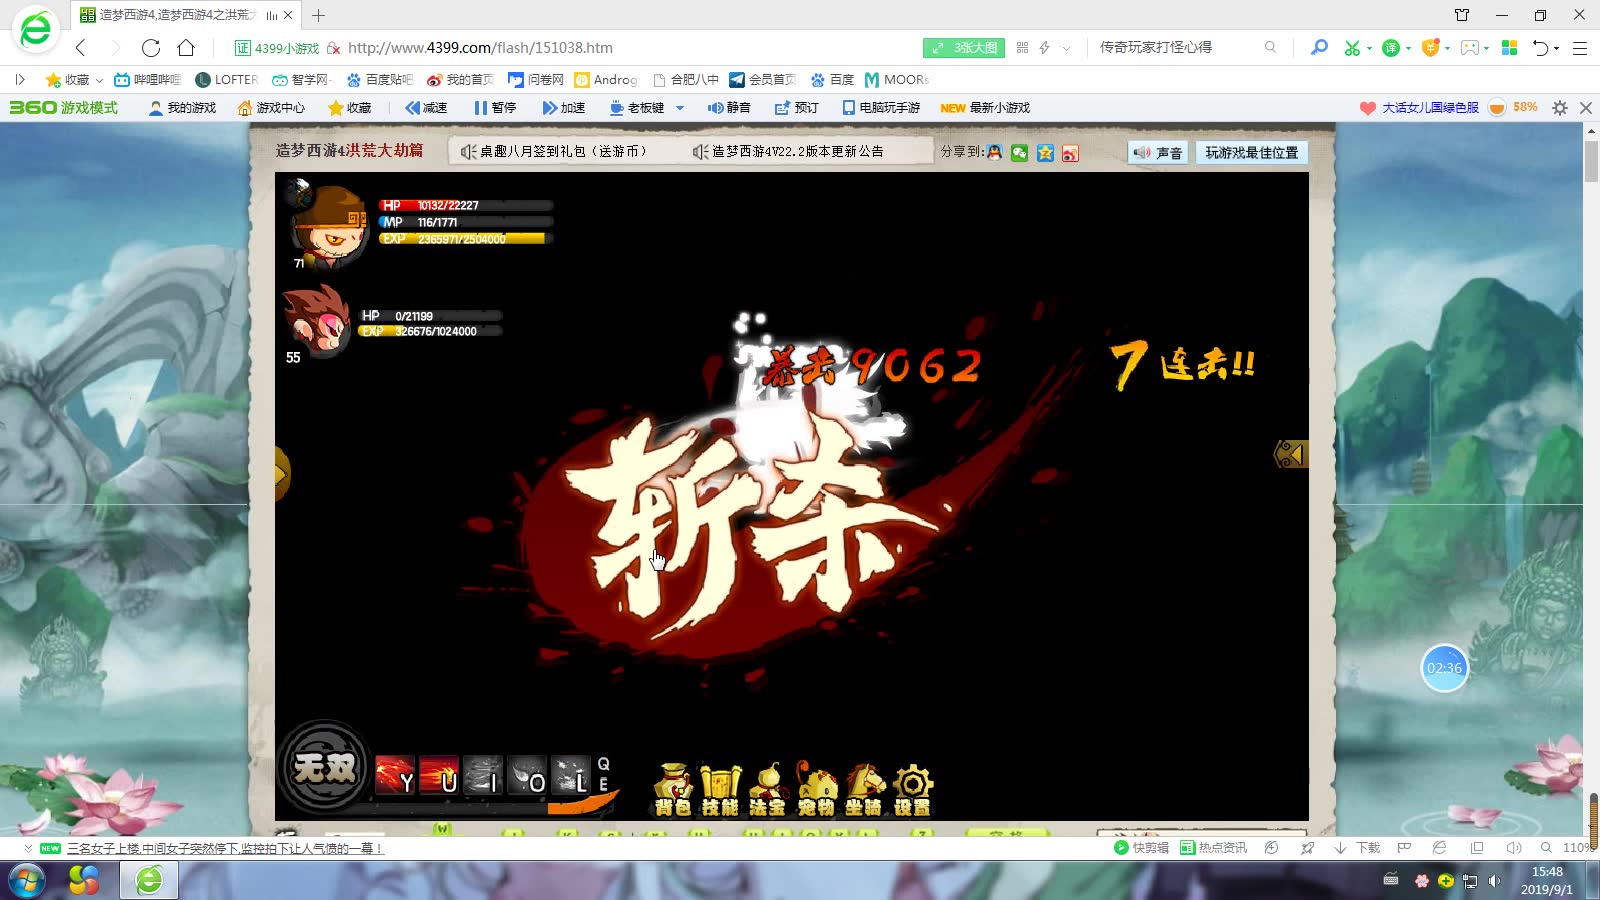Screen dimensions: 1600x900
Task: Trigger the Y fire skill slot
Action: click(x=395, y=775)
